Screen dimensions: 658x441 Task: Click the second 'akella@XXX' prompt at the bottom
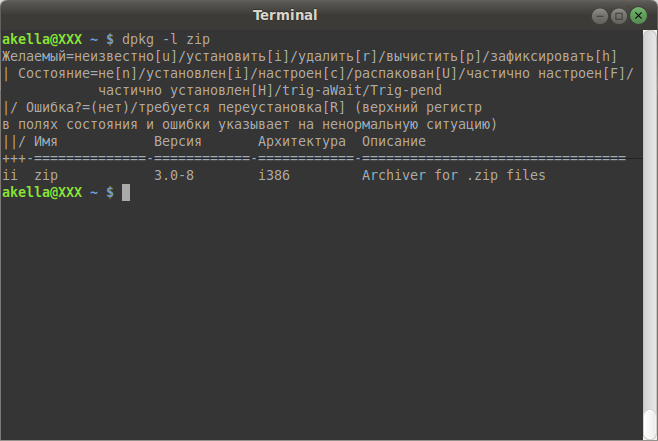click(42, 192)
